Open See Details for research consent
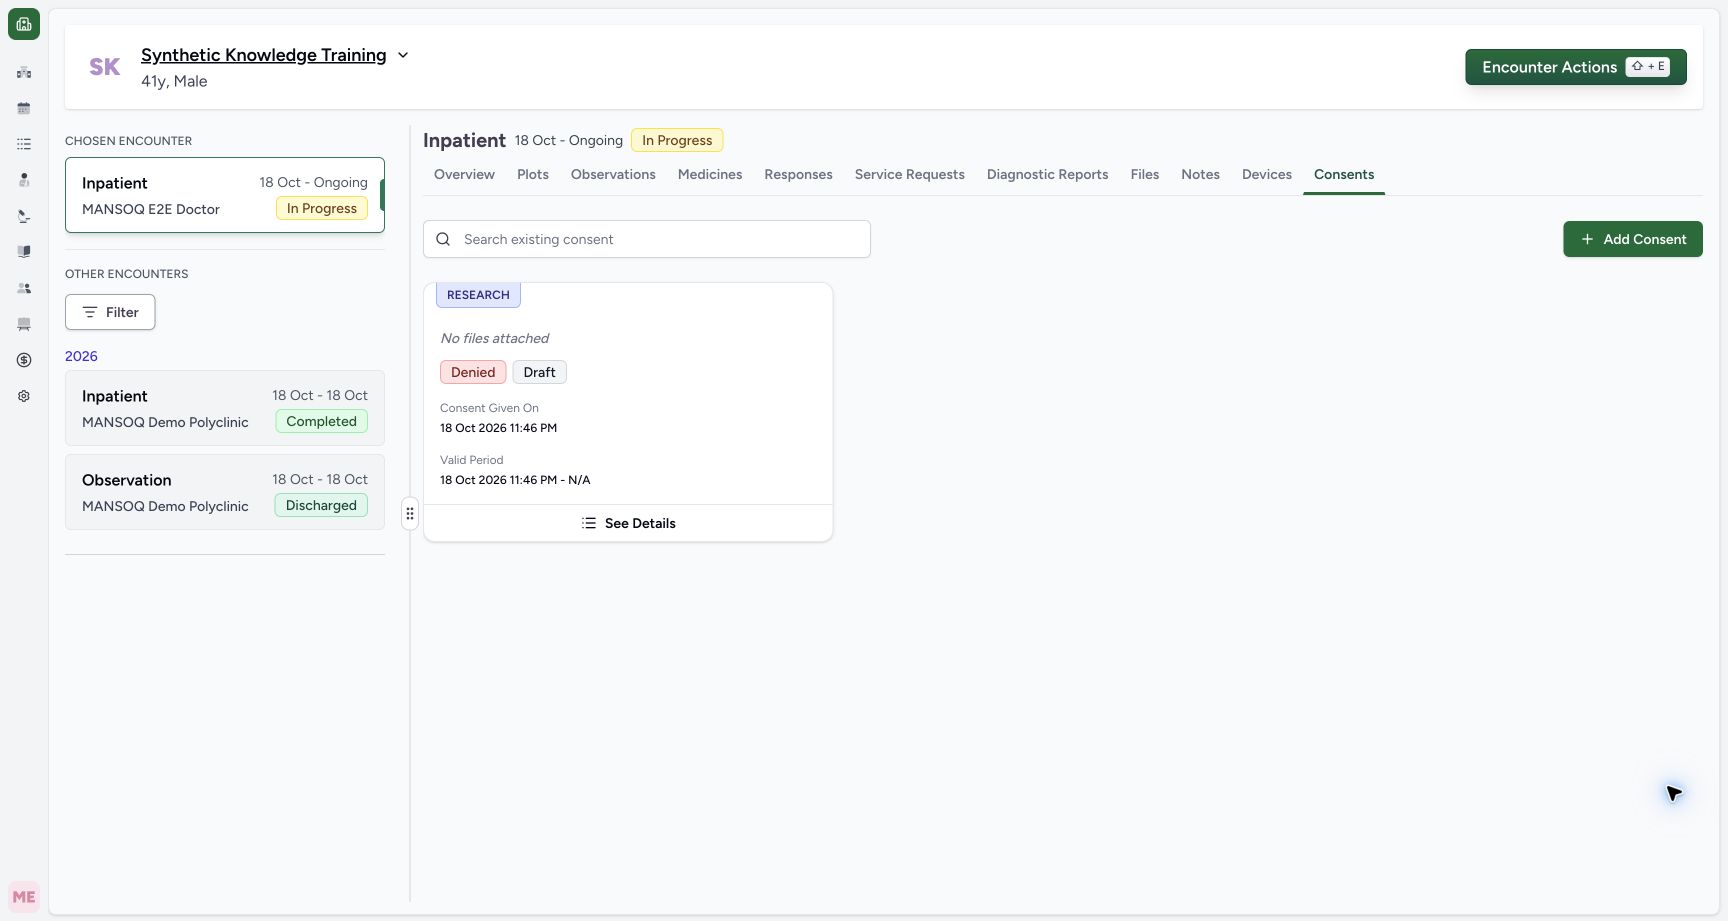The width and height of the screenshot is (1728, 921). coord(628,523)
